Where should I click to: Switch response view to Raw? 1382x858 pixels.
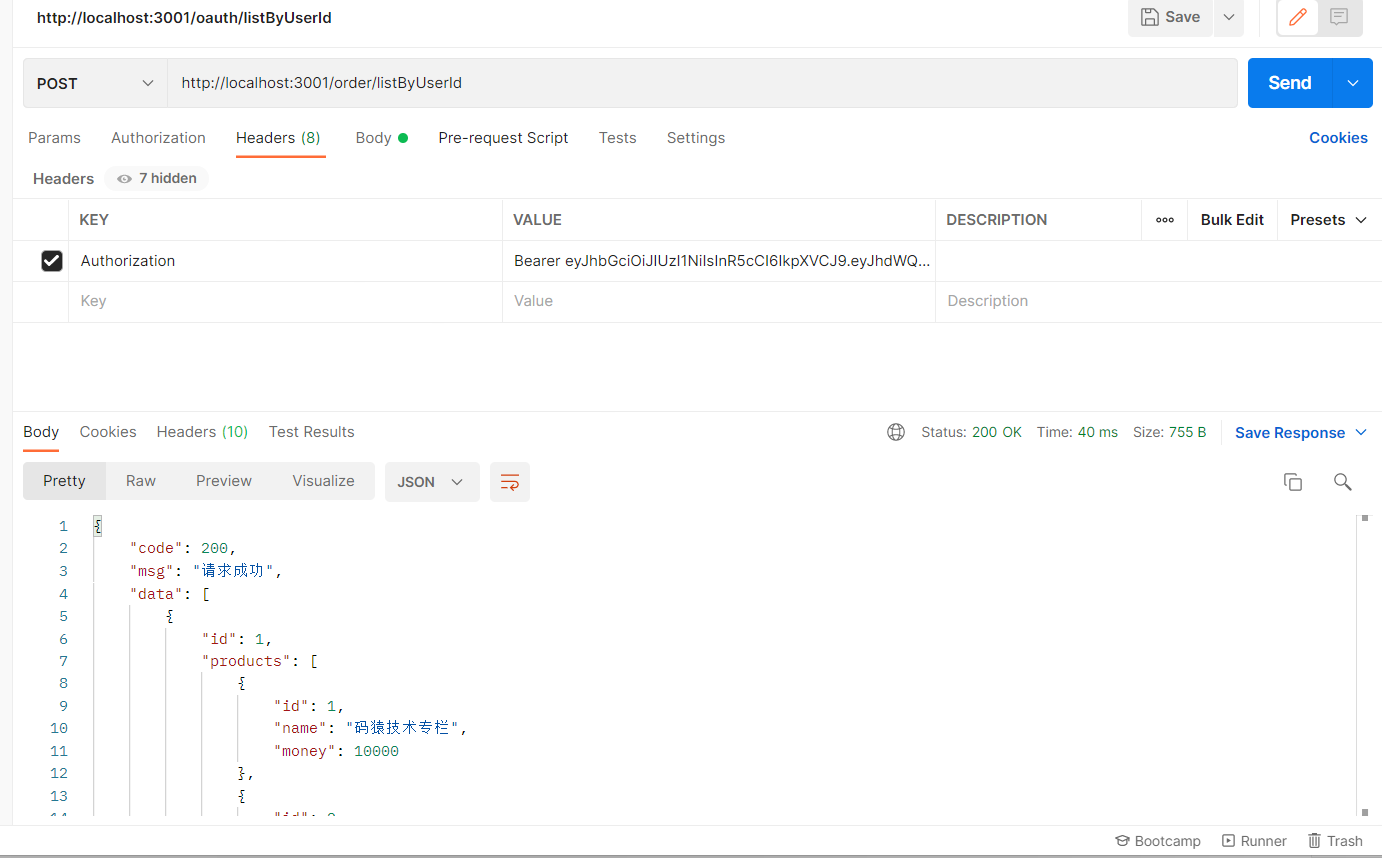click(x=141, y=481)
